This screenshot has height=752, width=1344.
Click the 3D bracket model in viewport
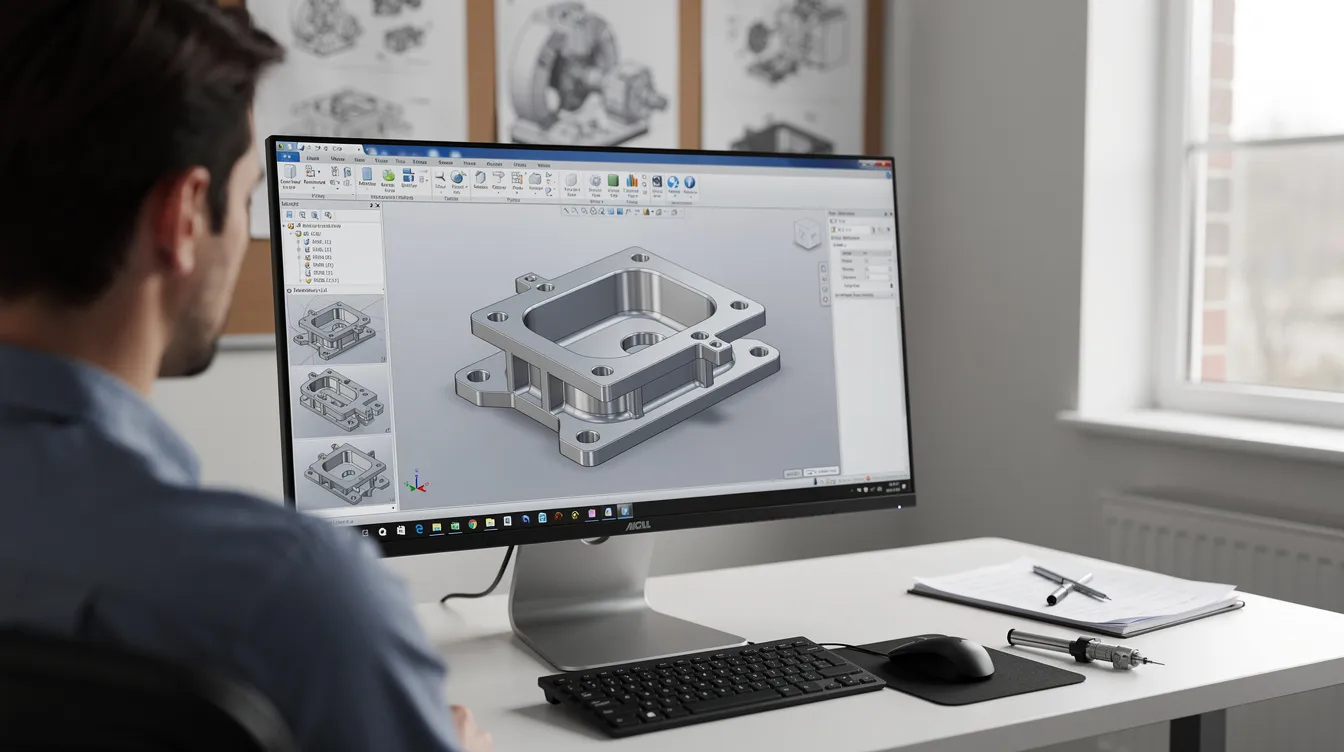point(618,355)
